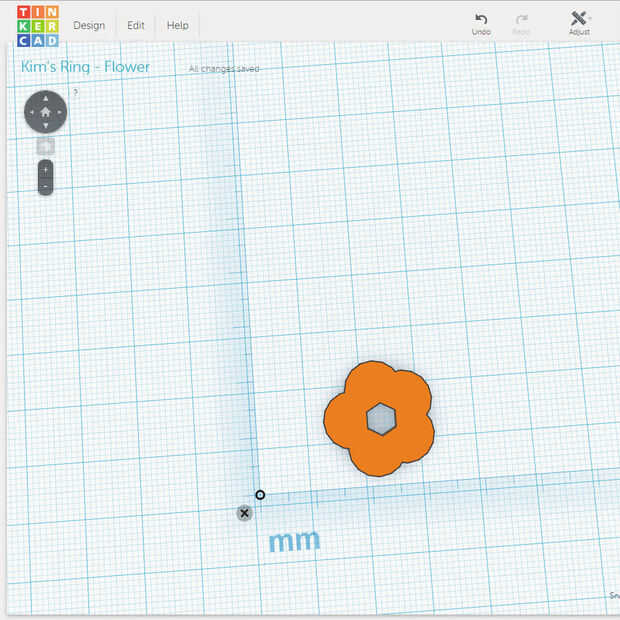Screen dimensions: 620x620
Task: Open the Design menu
Action: click(89, 26)
